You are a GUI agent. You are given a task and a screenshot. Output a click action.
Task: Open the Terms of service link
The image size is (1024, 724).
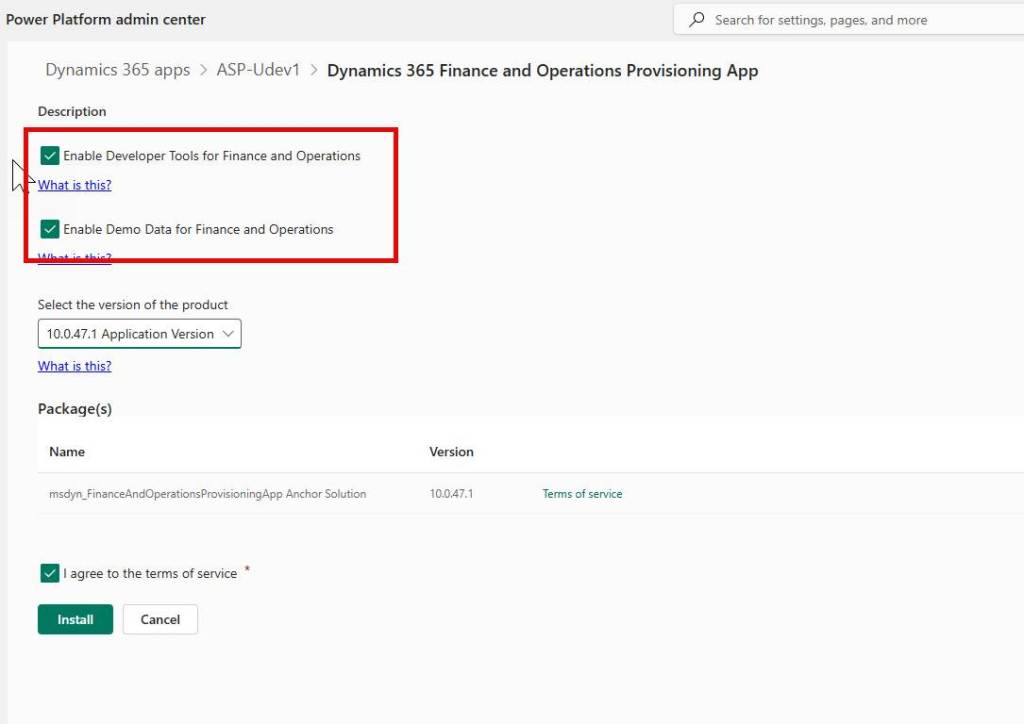coord(582,494)
